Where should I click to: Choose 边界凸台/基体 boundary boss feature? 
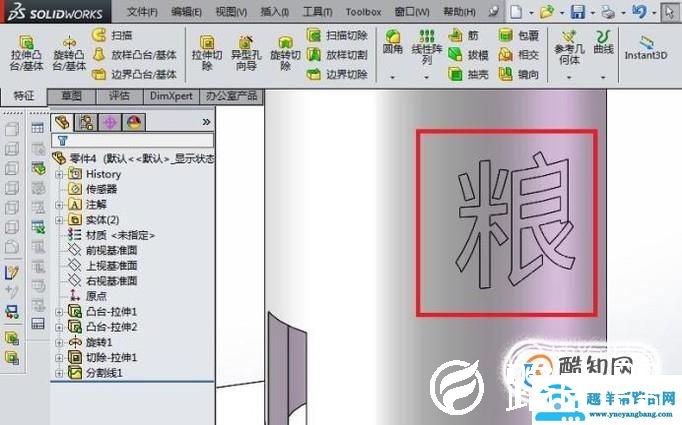click(134, 74)
